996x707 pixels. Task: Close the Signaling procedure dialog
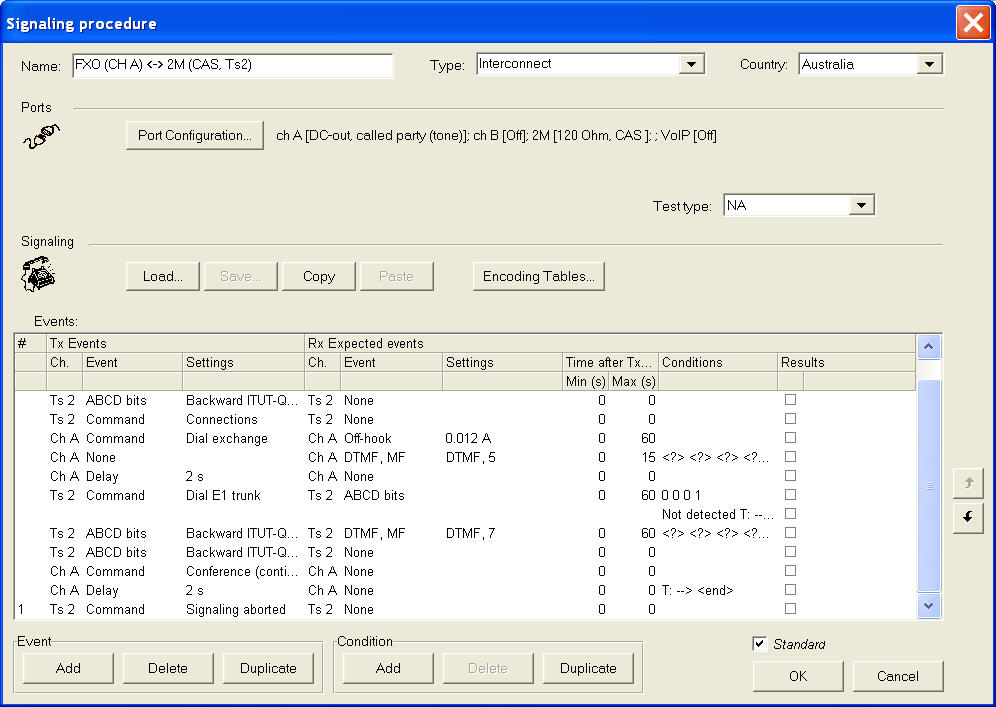(972, 22)
